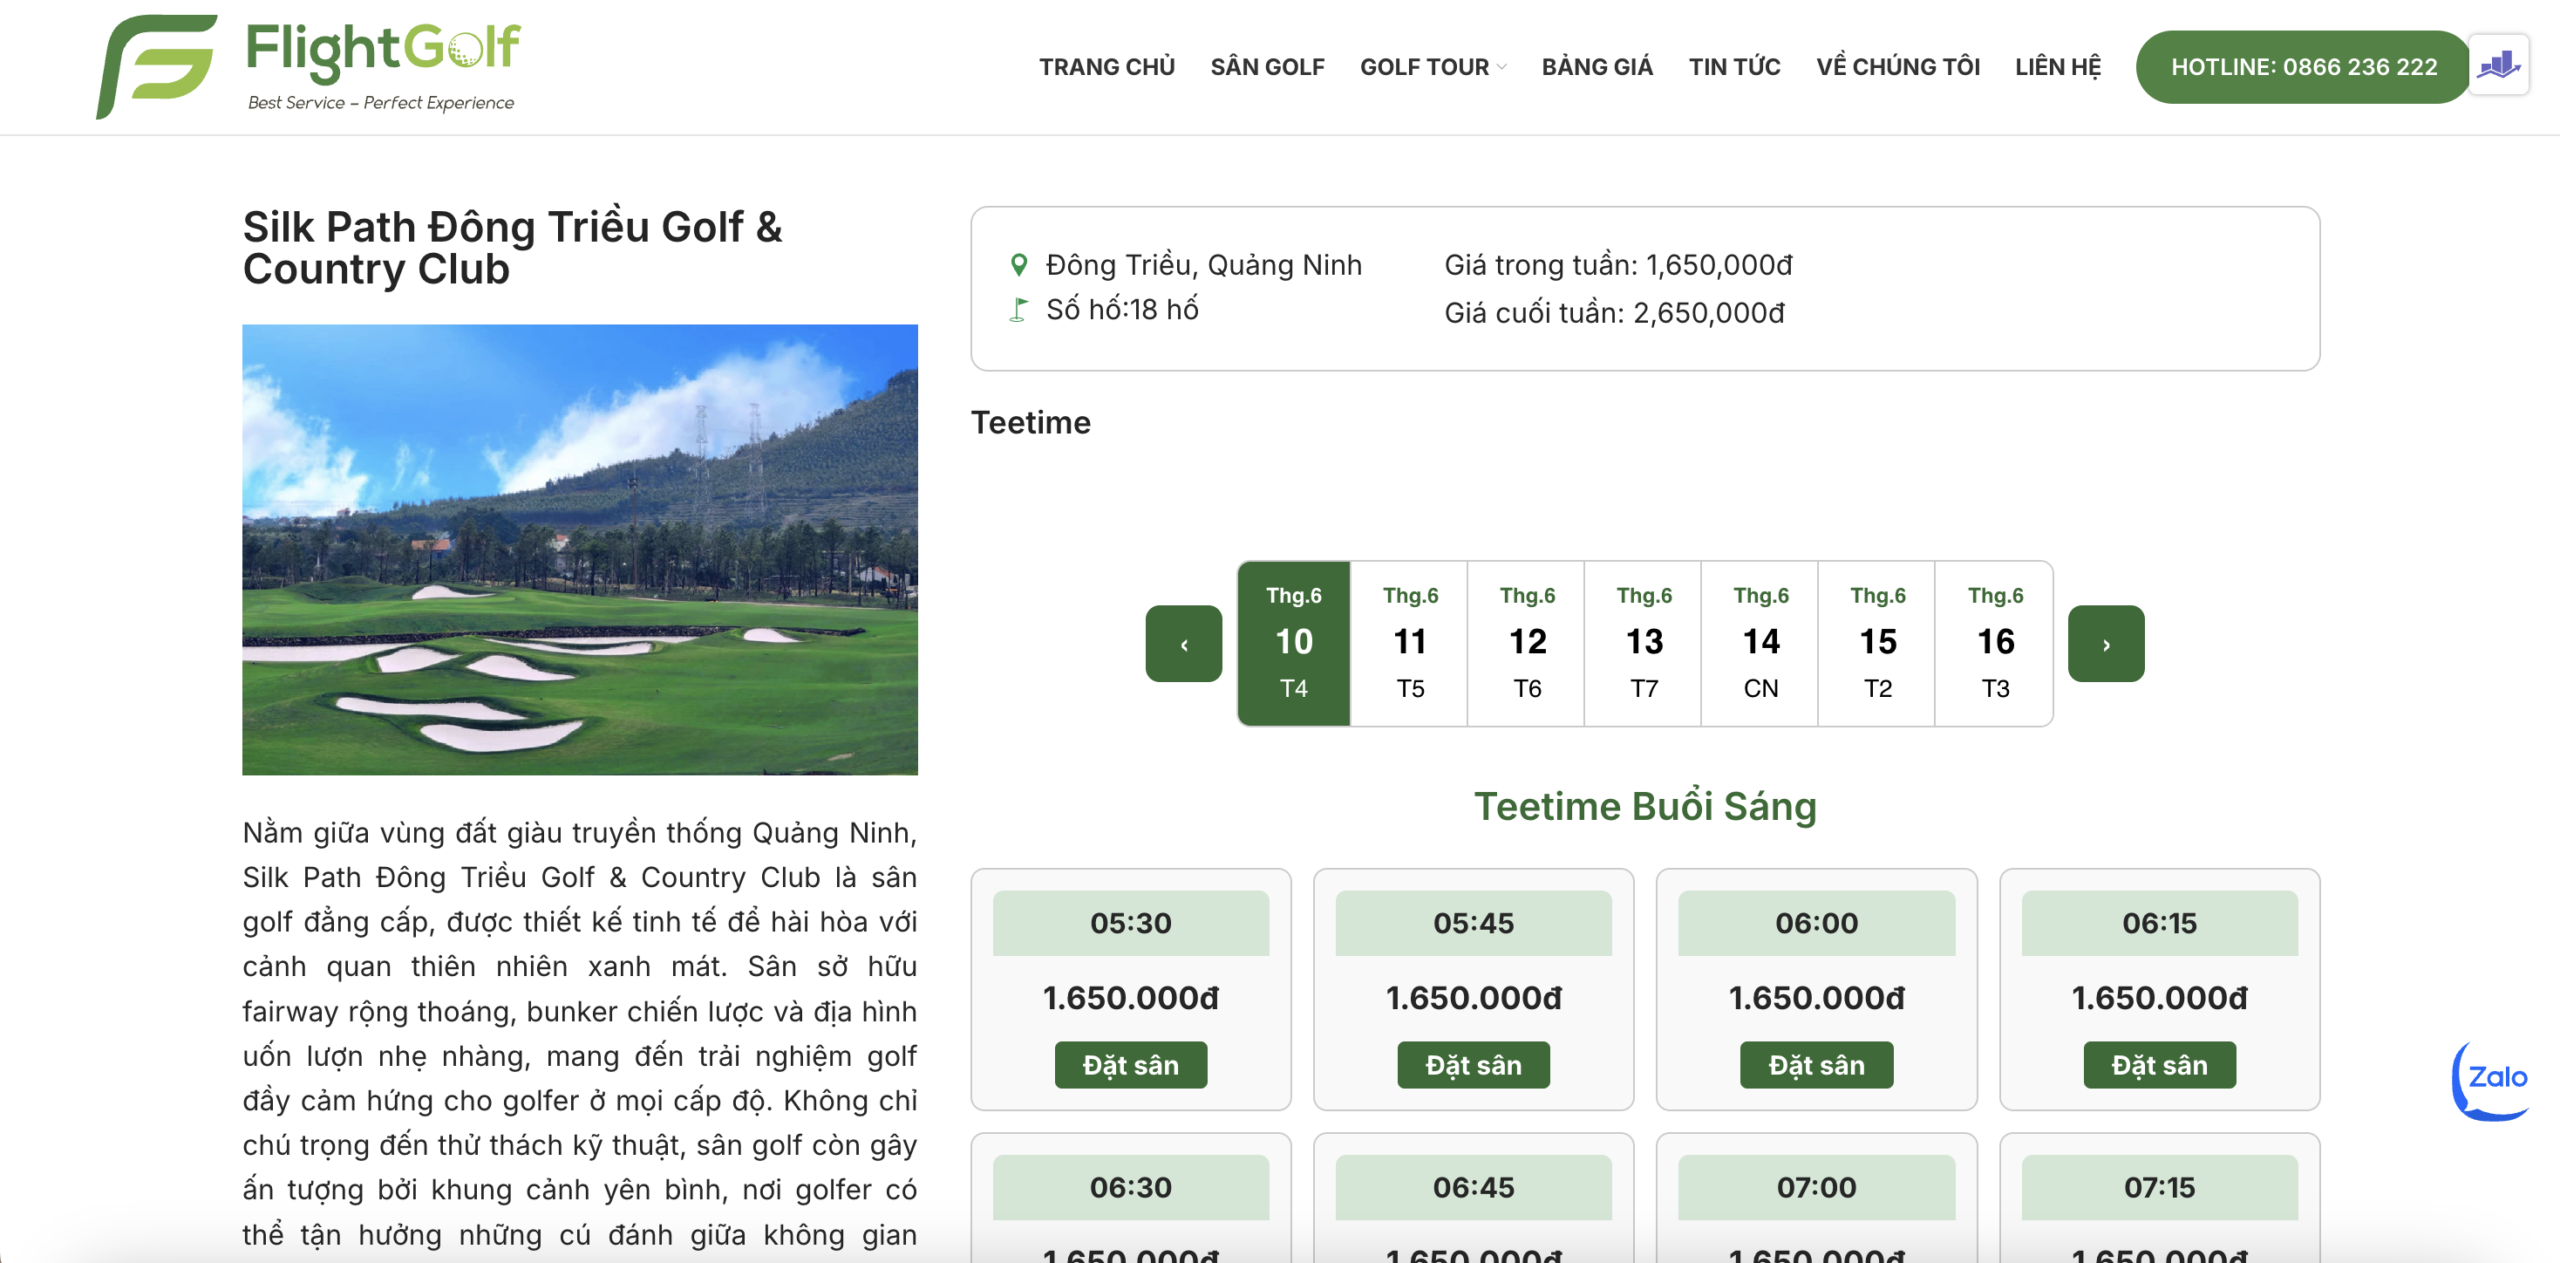This screenshot has height=1263, width=2560.
Task: Click the 06:15 slot price 1.650.000đ
Action: coord(2160,998)
